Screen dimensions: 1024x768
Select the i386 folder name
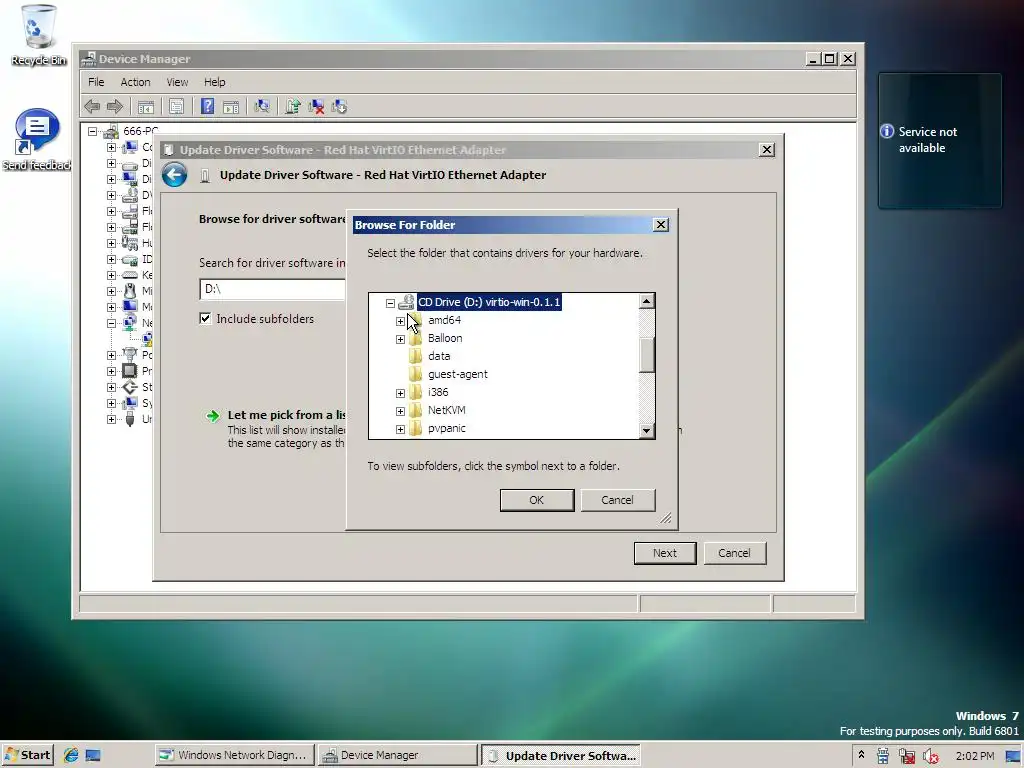[x=438, y=392]
